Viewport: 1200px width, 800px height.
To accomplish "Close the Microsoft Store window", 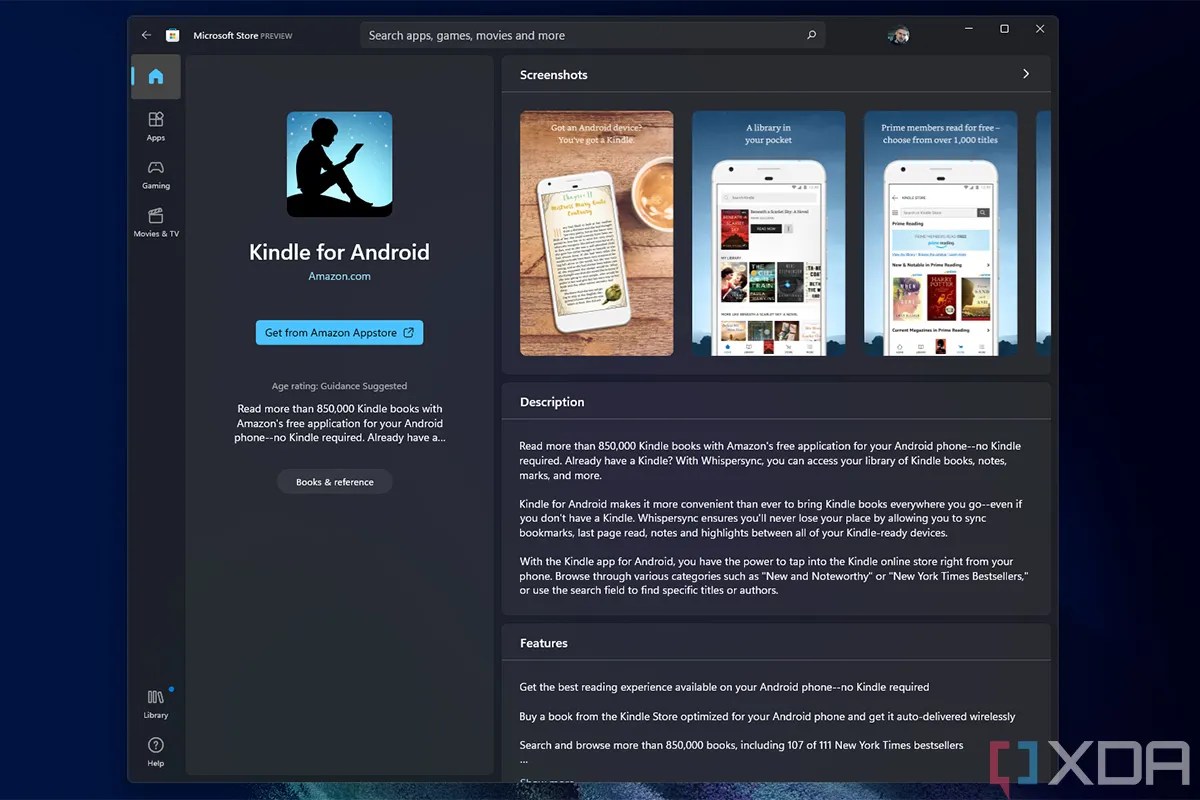I will [x=1038, y=29].
